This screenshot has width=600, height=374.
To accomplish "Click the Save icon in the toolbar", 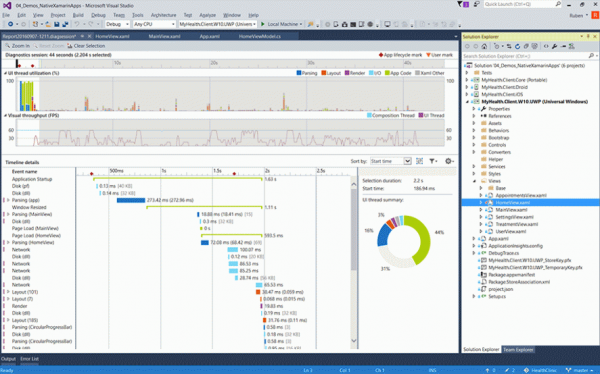I will point(57,24).
